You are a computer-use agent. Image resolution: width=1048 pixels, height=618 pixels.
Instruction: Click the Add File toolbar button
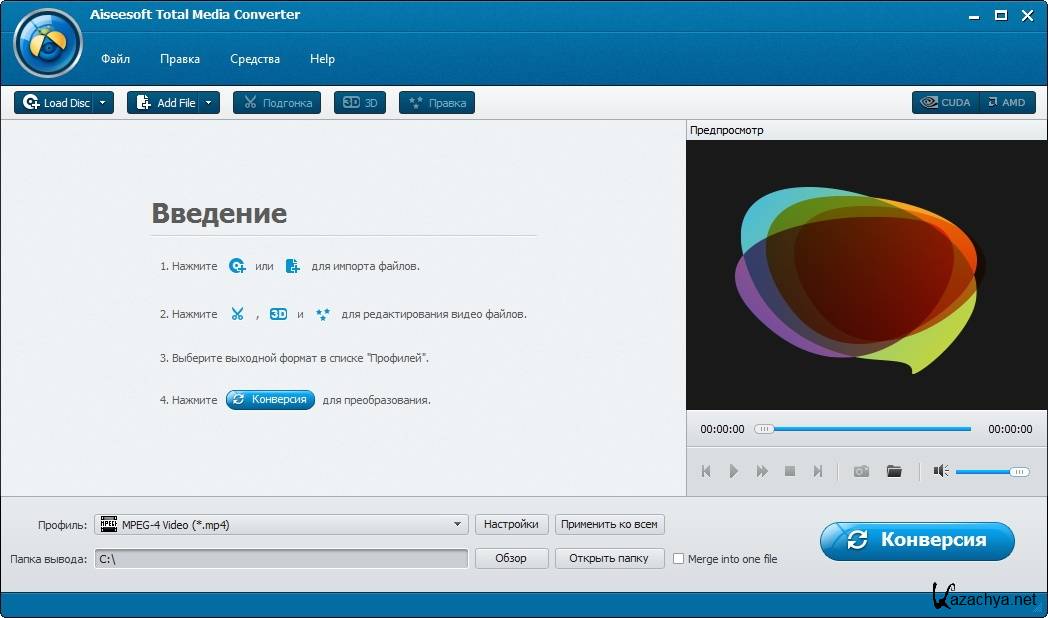(165, 103)
